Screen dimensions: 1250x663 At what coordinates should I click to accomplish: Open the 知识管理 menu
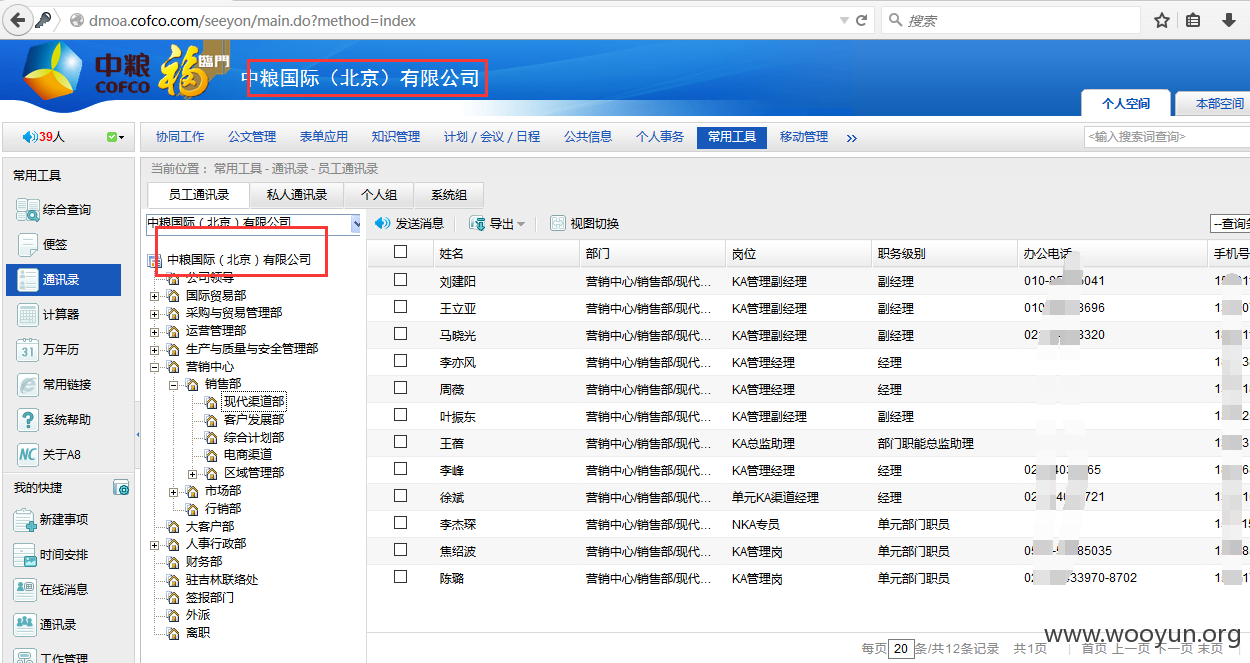396,137
